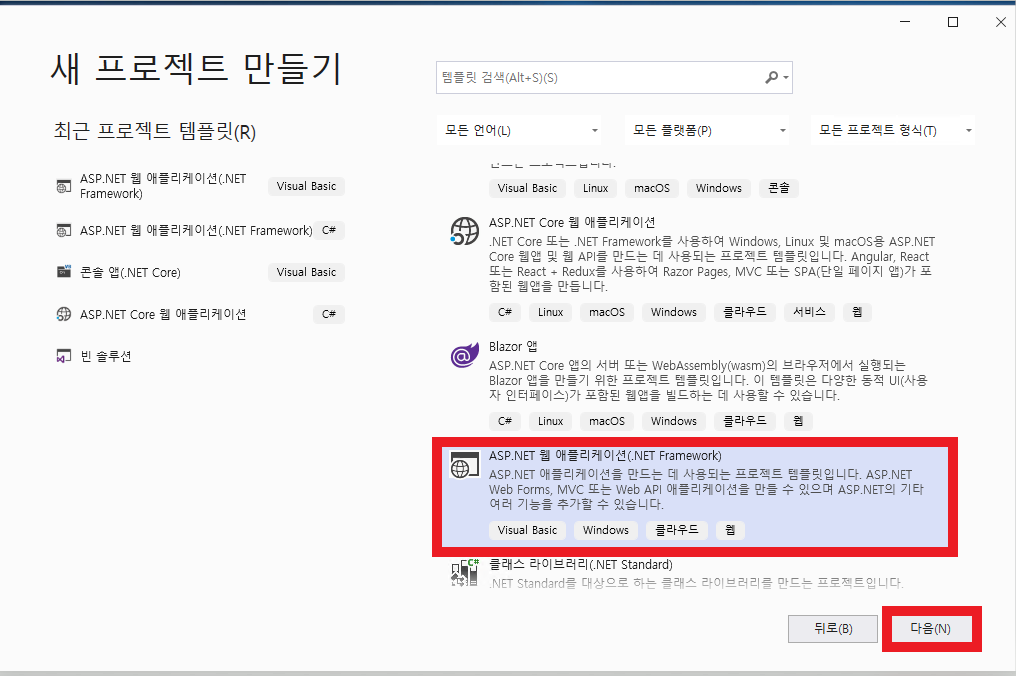Click the 다음(N) next button
The image size is (1016, 676).
pyautogui.click(x=931, y=629)
